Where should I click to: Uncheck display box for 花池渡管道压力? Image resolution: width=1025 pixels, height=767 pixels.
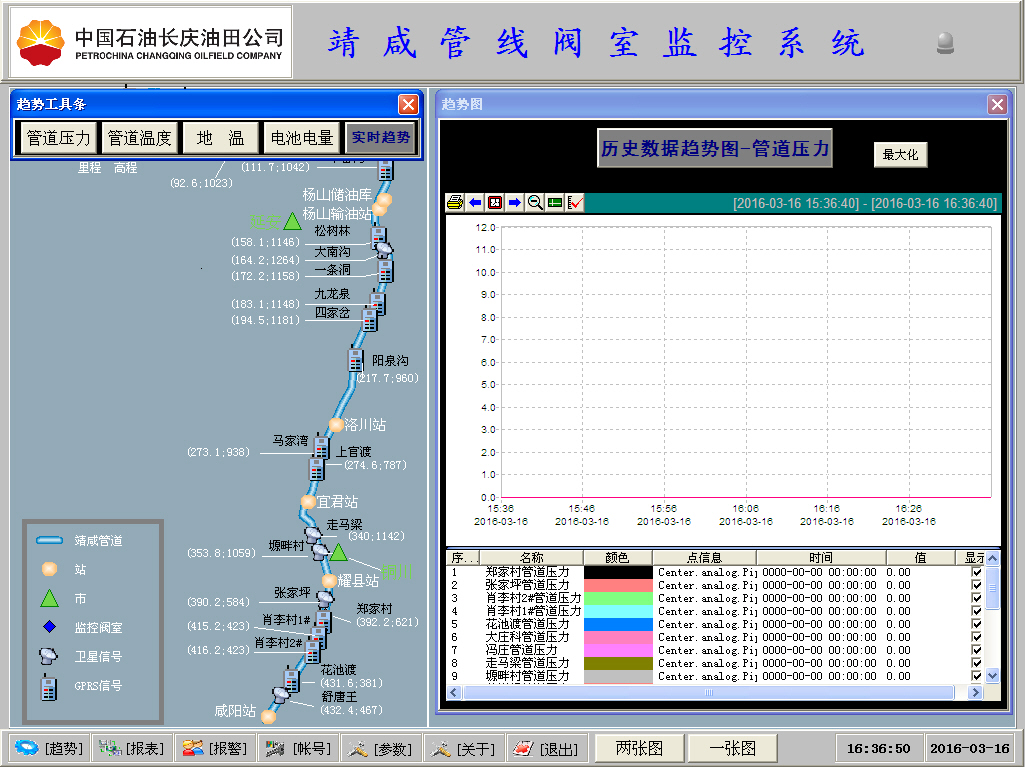tap(977, 624)
